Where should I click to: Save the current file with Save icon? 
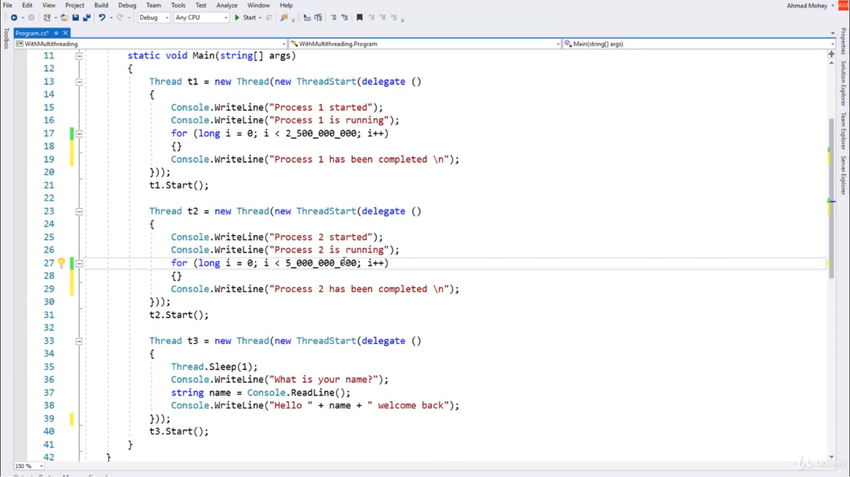(75, 17)
